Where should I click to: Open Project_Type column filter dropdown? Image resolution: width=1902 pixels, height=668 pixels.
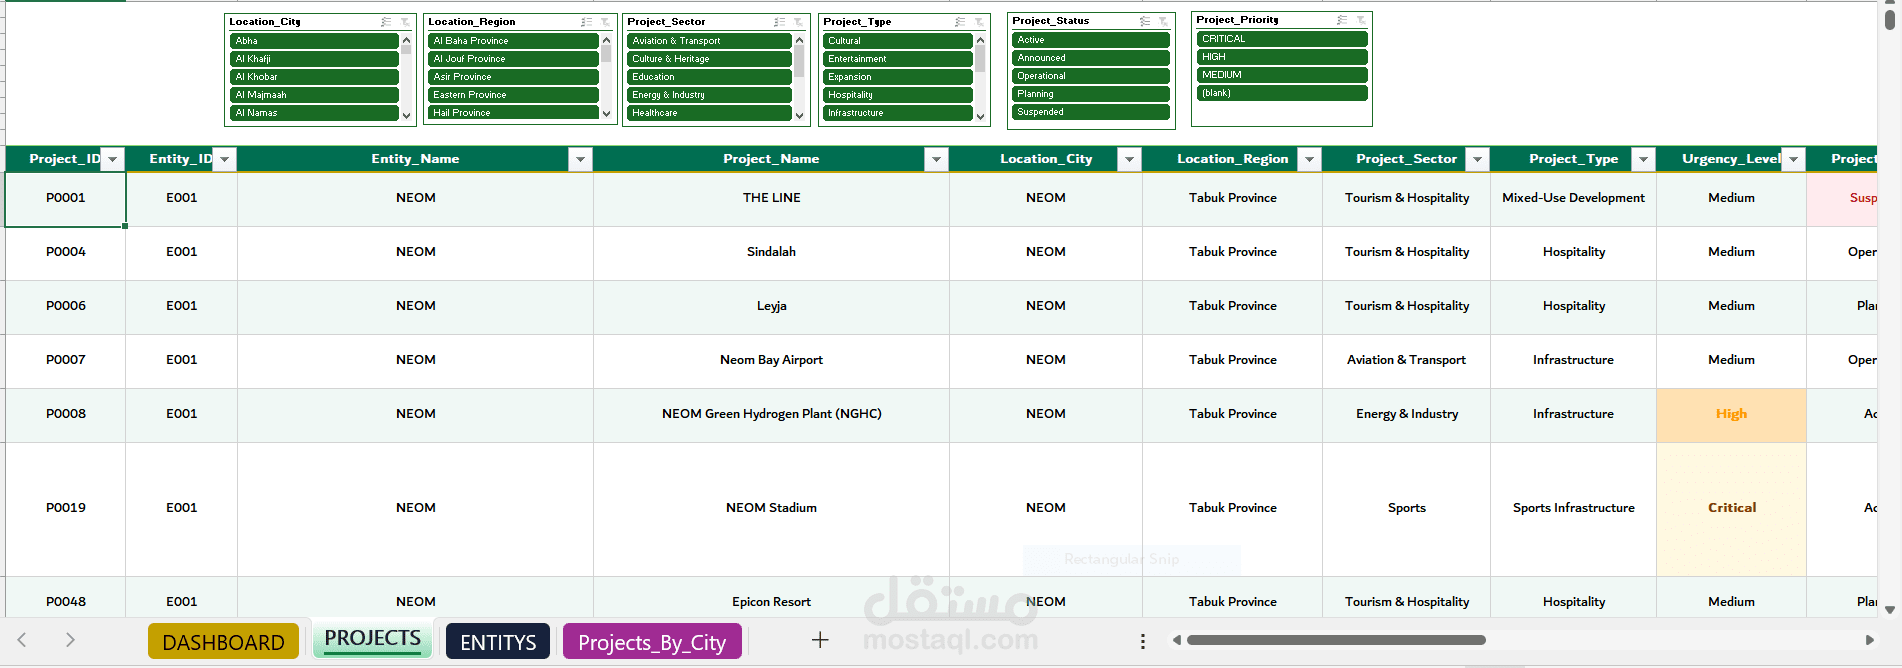(1643, 159)
